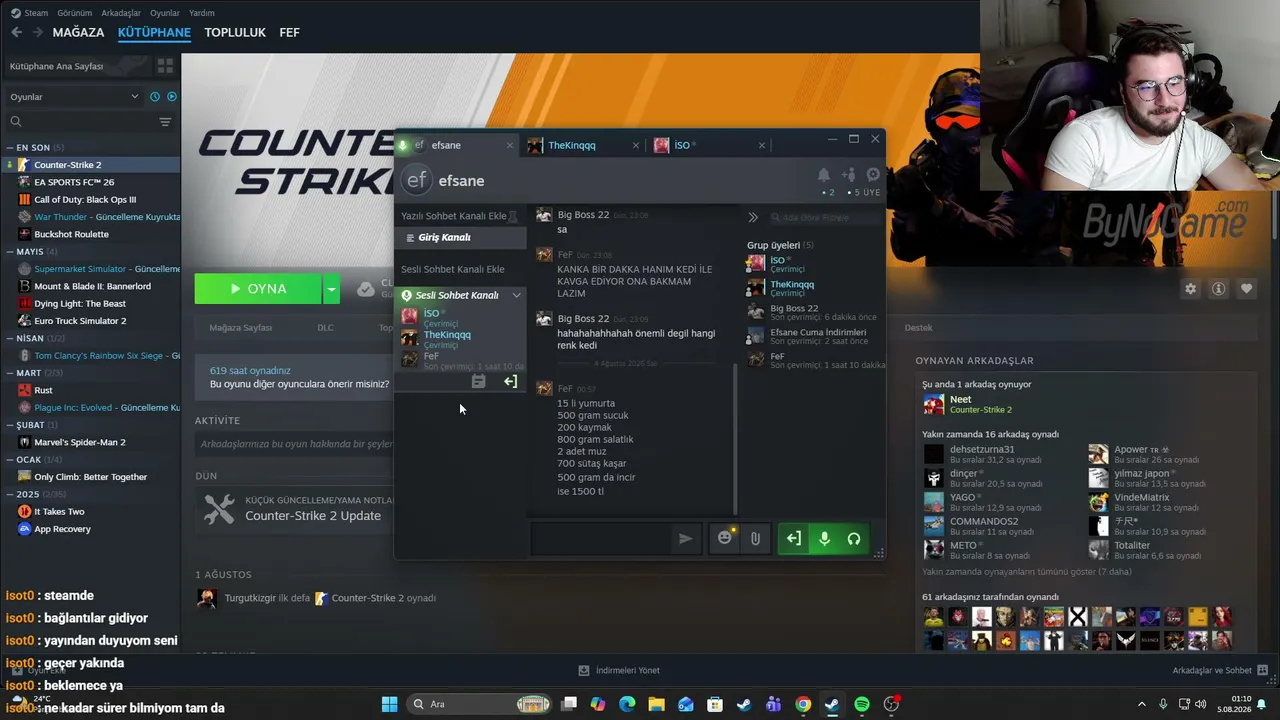Open Spotify from the taskbar
Viewport: 1280px width, 720px height.
pyautogui.click(x=862, y=704)
